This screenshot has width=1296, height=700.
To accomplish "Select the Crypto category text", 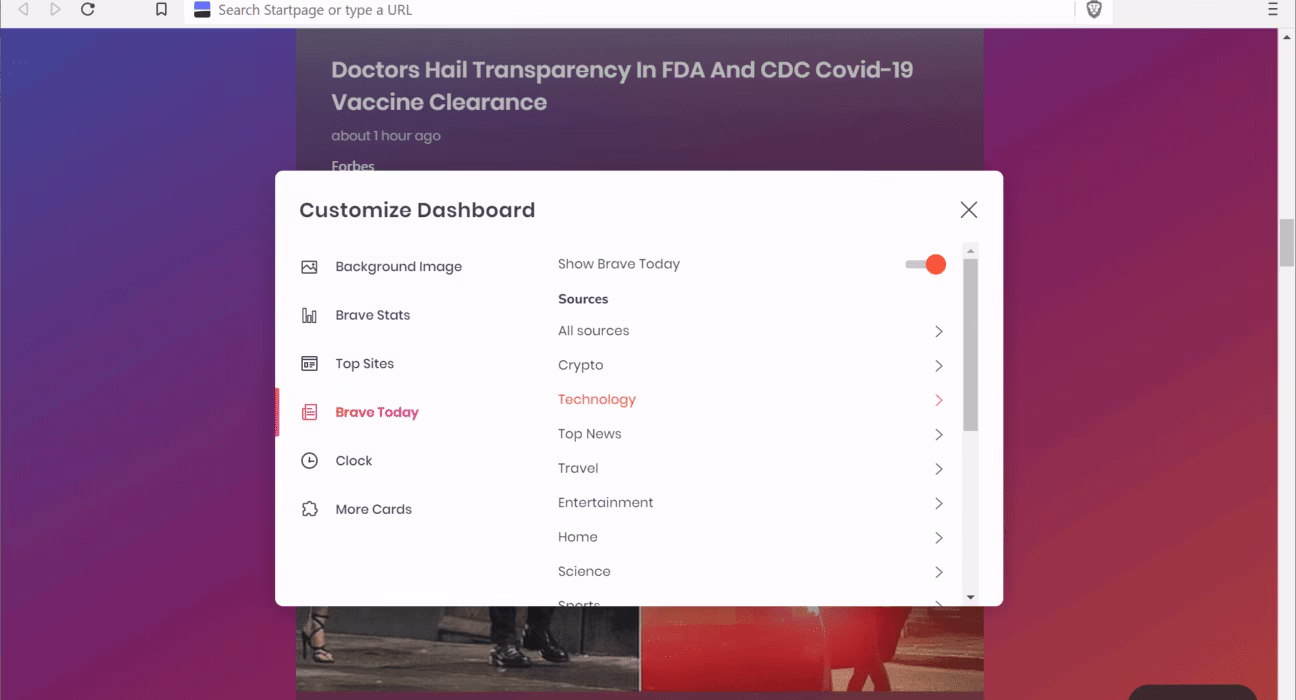I will (581, 366).
